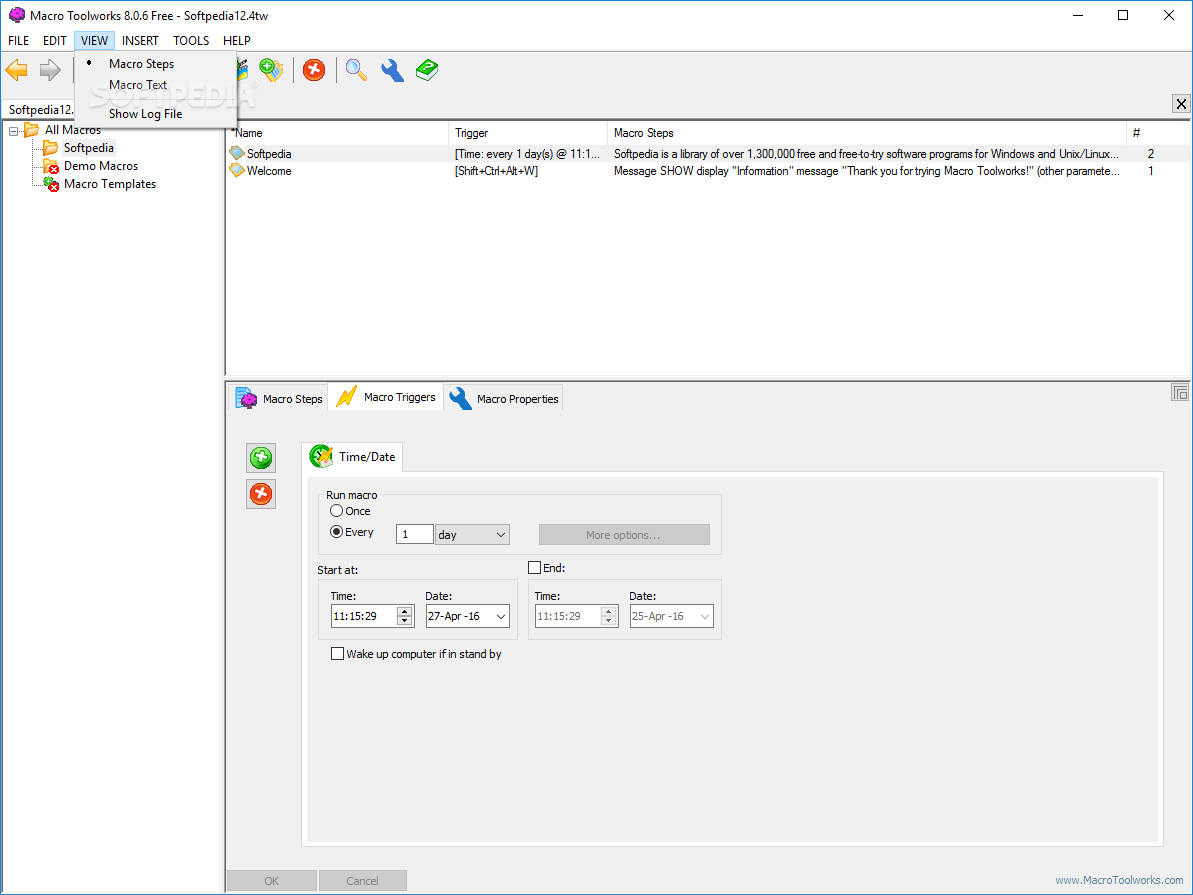
Task: Enable the End checkbox
Action: point(534,568)
